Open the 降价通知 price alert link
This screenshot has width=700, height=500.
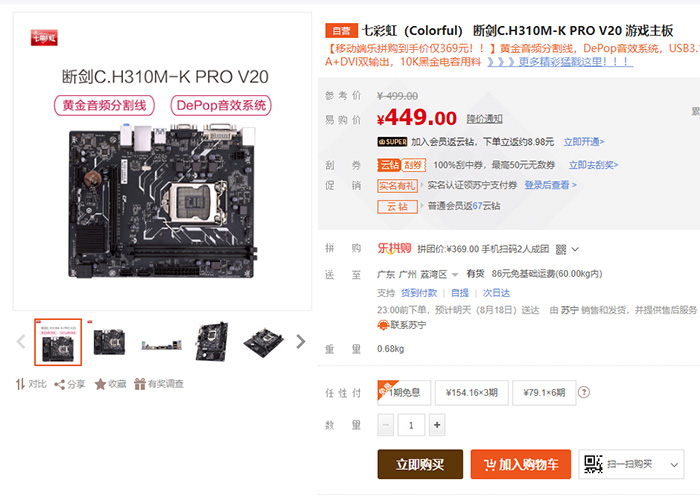(x=484, y=119)
